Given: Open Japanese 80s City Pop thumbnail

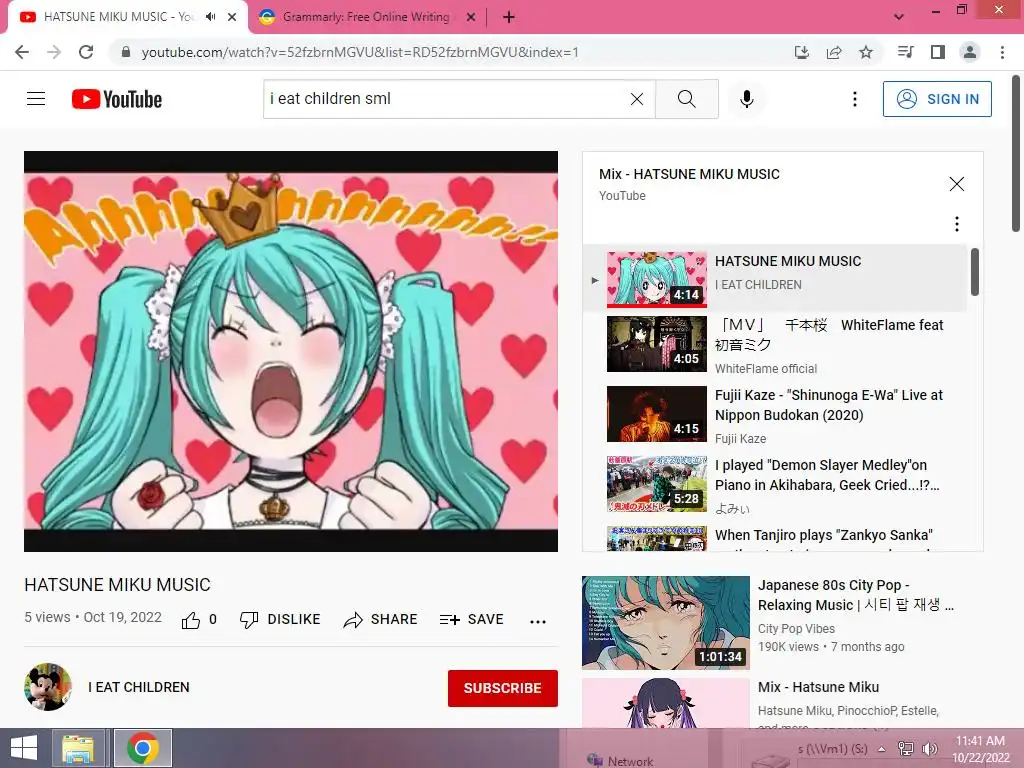Looking at the screenshot, I should [665, 623].
